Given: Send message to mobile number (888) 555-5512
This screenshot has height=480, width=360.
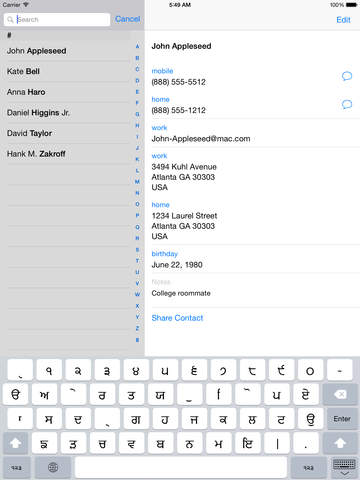Looking at the screenshot, I should pyautogui.click(x=347, y=76).
